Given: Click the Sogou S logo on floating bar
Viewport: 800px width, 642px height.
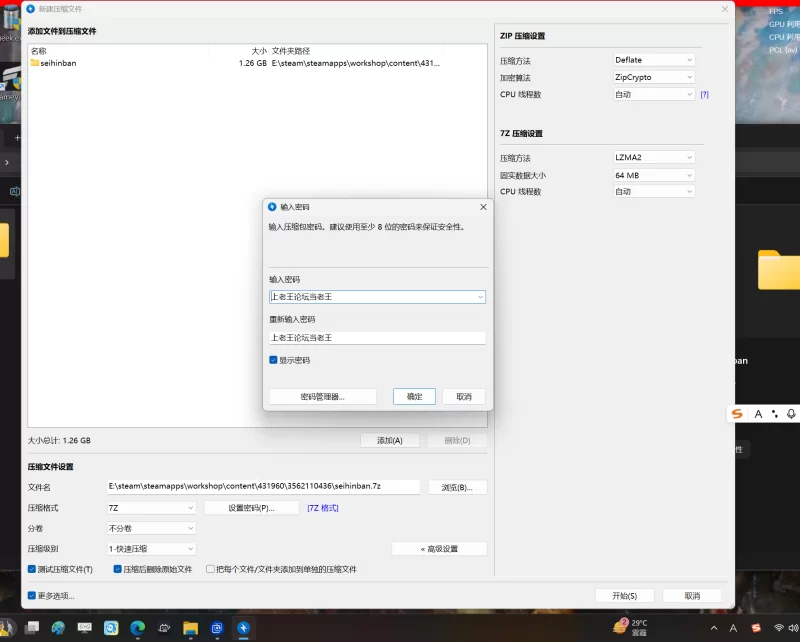Looking at the screenshot, I should coord(737,414).
